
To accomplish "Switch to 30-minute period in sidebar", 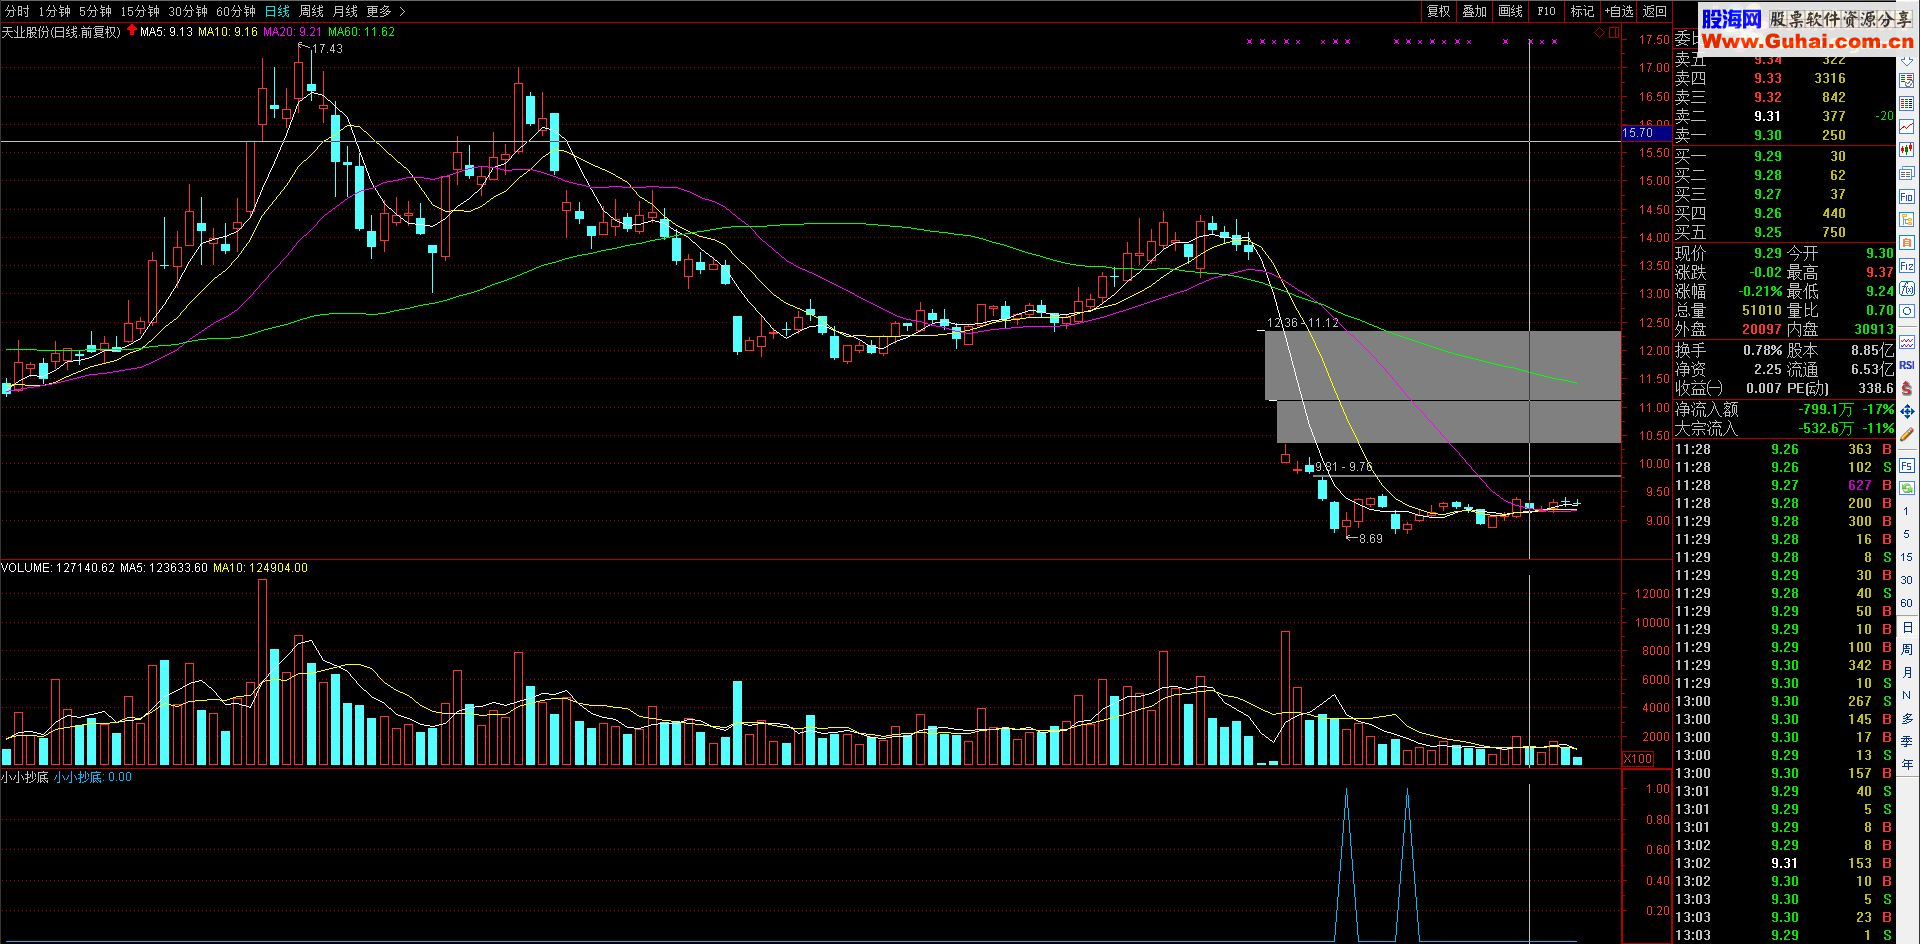I will [x=1907, y=580].
